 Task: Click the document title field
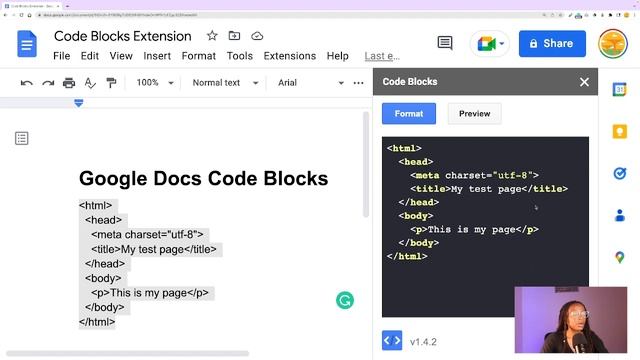pyautogui.click(x=122, y=36)
